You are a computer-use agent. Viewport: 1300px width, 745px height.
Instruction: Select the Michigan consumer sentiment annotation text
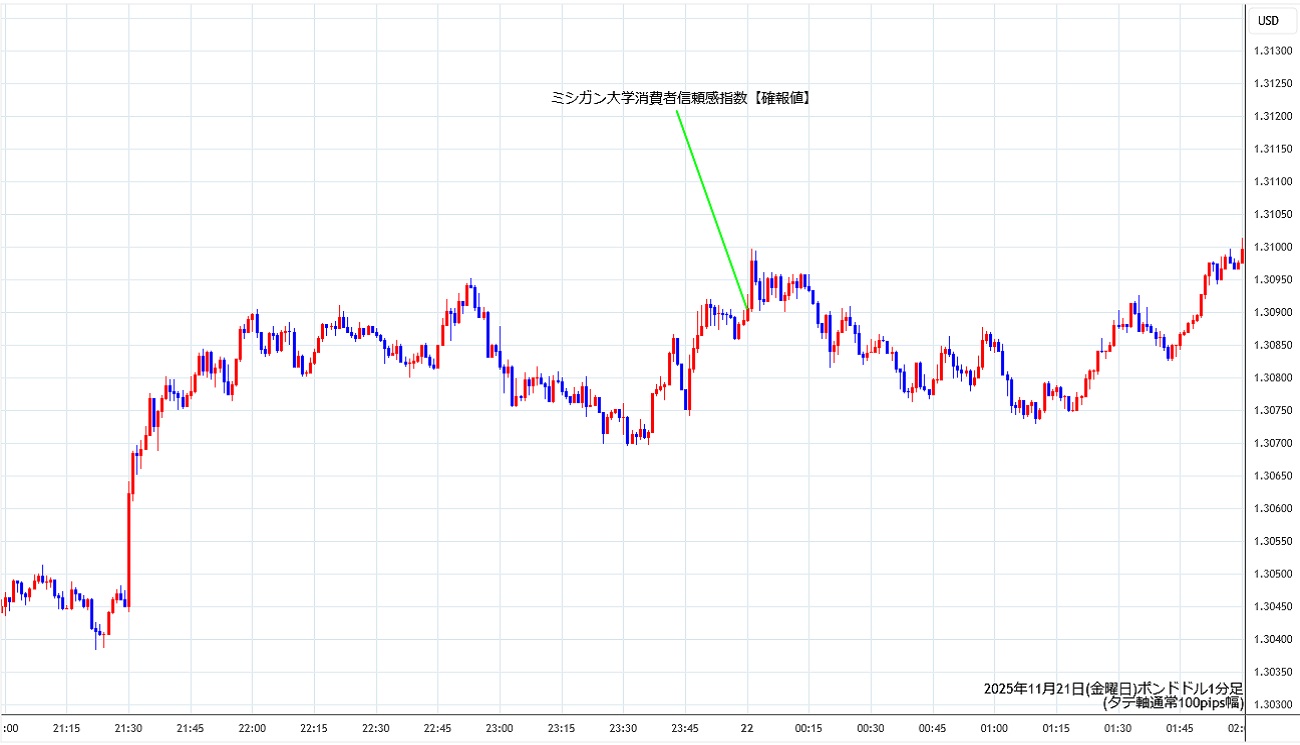coord(681,98)
